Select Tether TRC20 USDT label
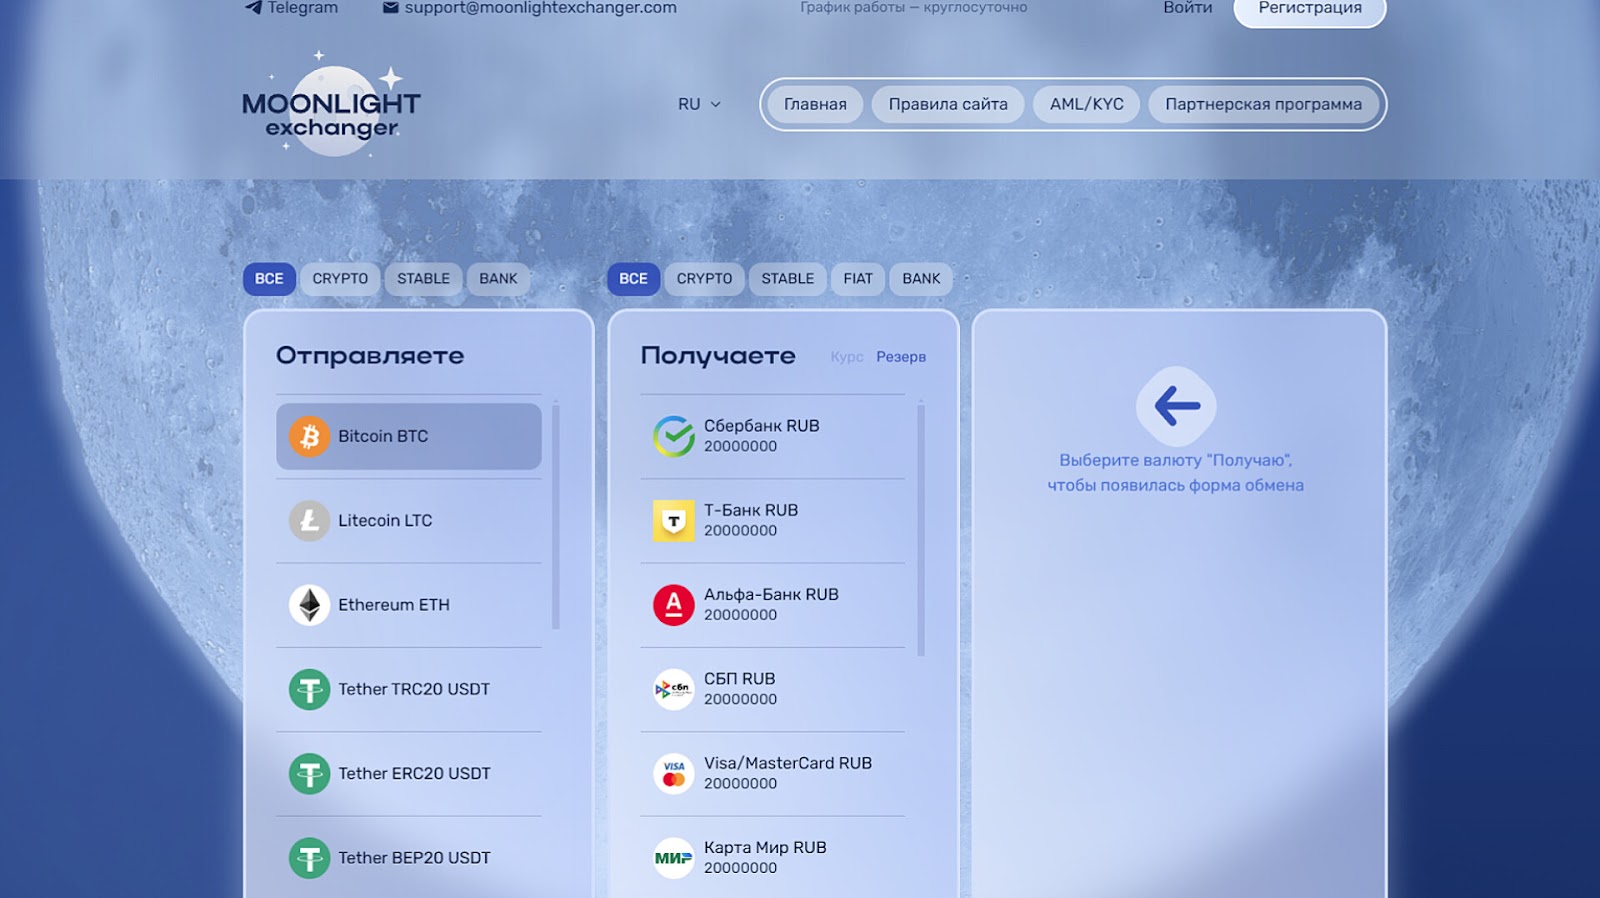The height and width of the screenshot is (898, 1600). coord(414,689)
